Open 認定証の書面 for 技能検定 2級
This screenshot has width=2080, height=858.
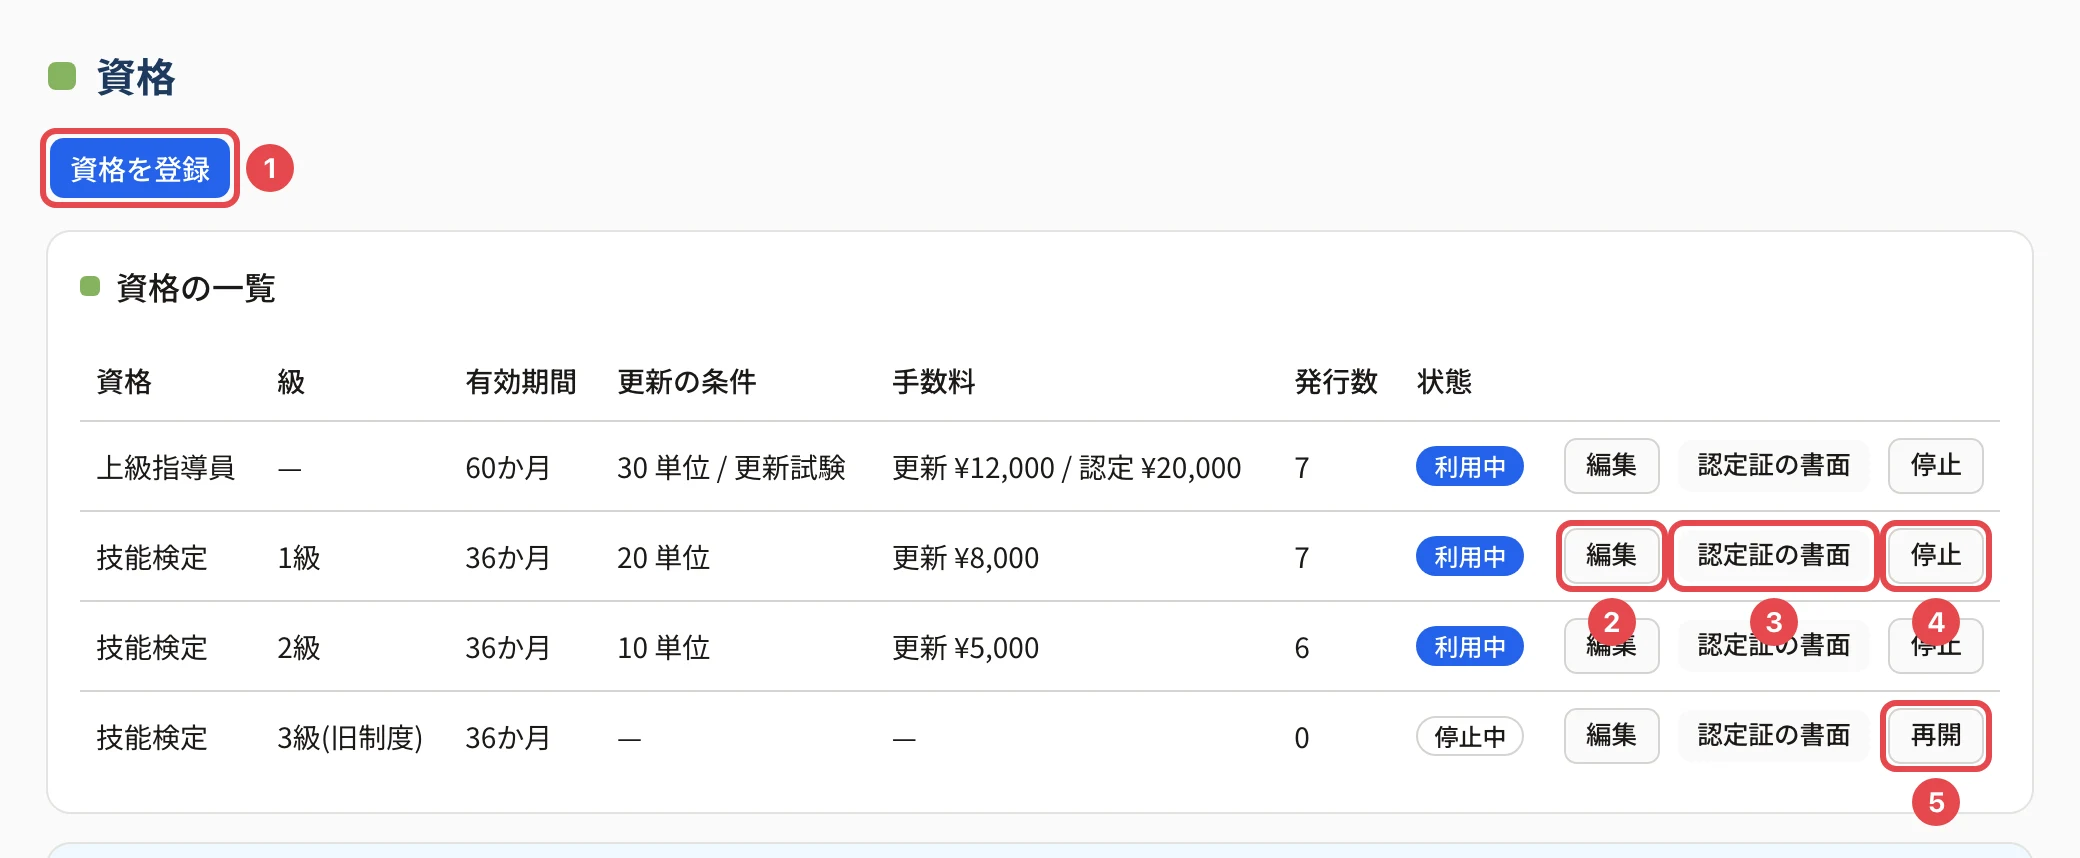pos(1773,646)
